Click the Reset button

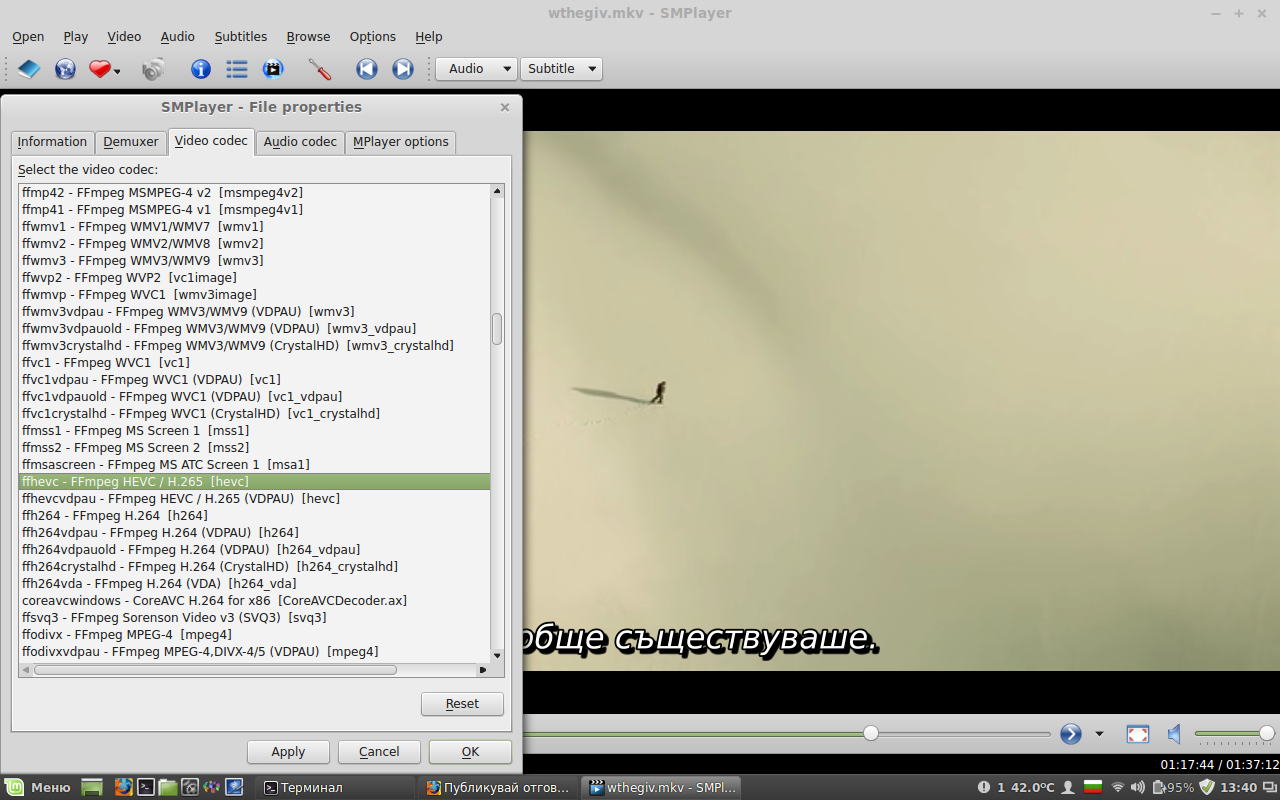coord(462,704)
